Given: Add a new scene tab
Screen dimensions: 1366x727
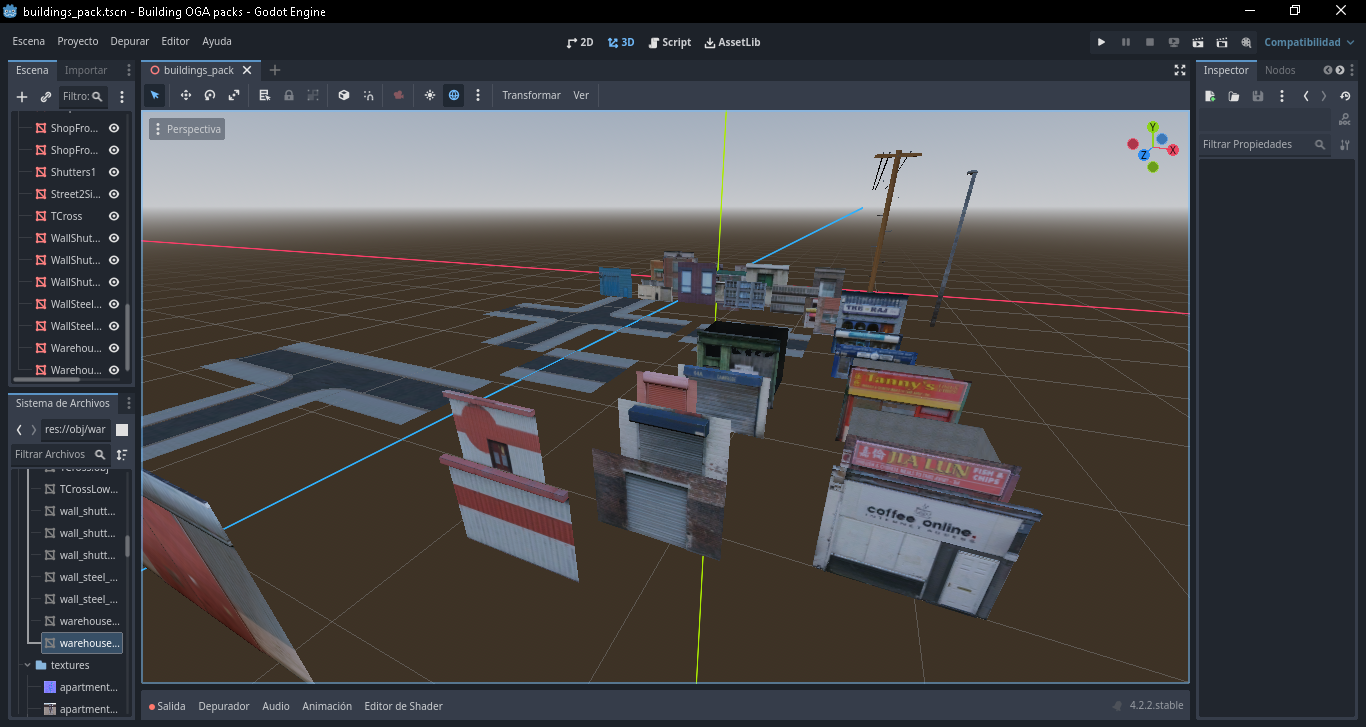Looking at the screenshot, I should click(275, 70).
